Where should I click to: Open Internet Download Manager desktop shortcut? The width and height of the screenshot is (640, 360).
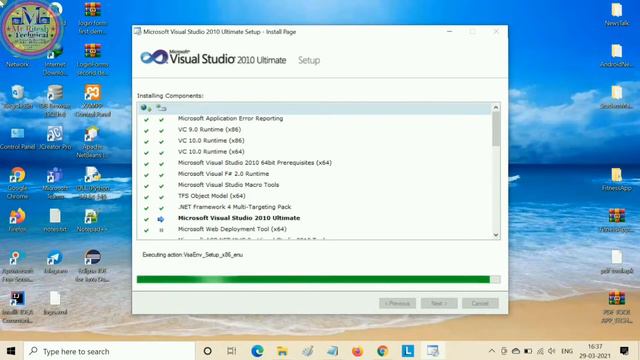pyautogui.click(x=55, y=61)
